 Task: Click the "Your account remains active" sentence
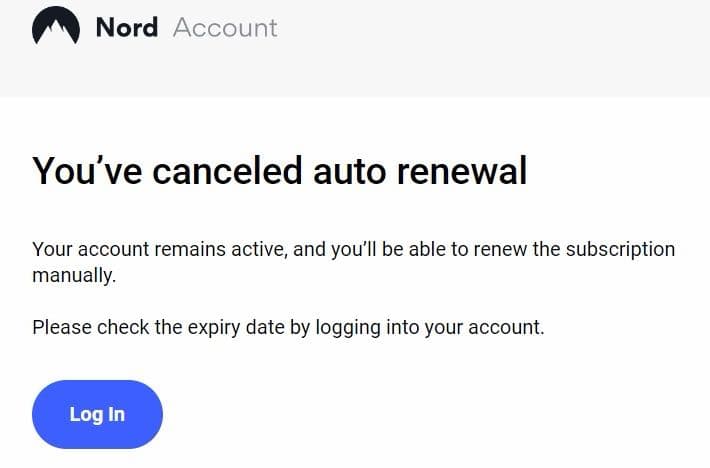pos(354,262)
